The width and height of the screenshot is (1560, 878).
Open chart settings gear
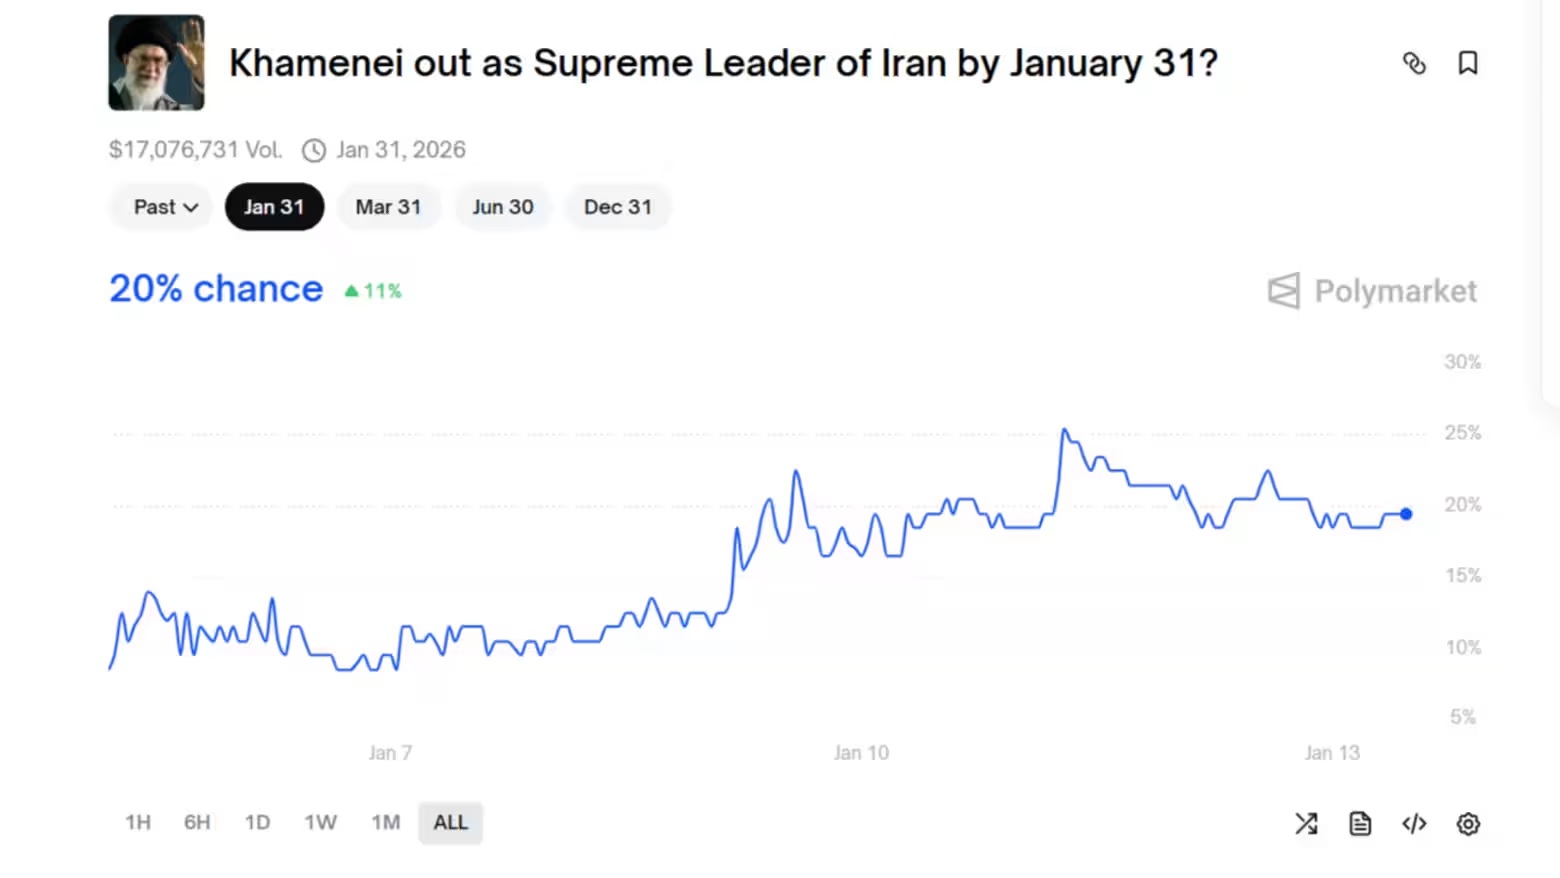pos(1468,824)
